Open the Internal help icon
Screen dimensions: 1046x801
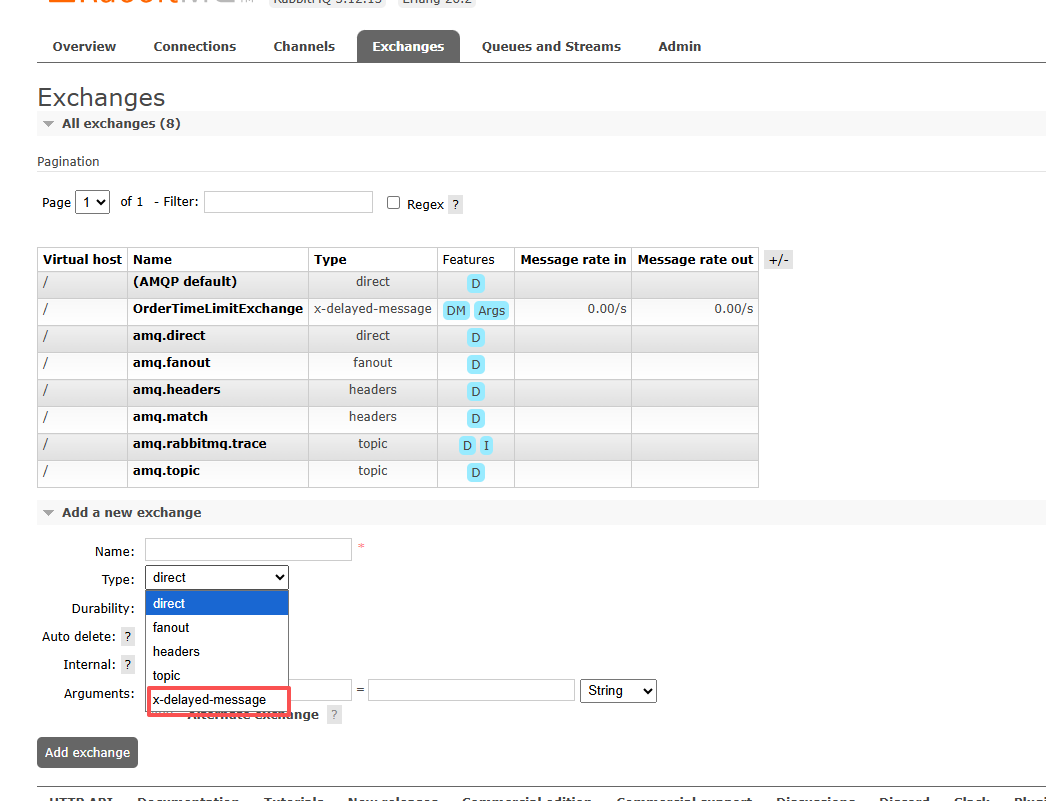click(127, 665)
